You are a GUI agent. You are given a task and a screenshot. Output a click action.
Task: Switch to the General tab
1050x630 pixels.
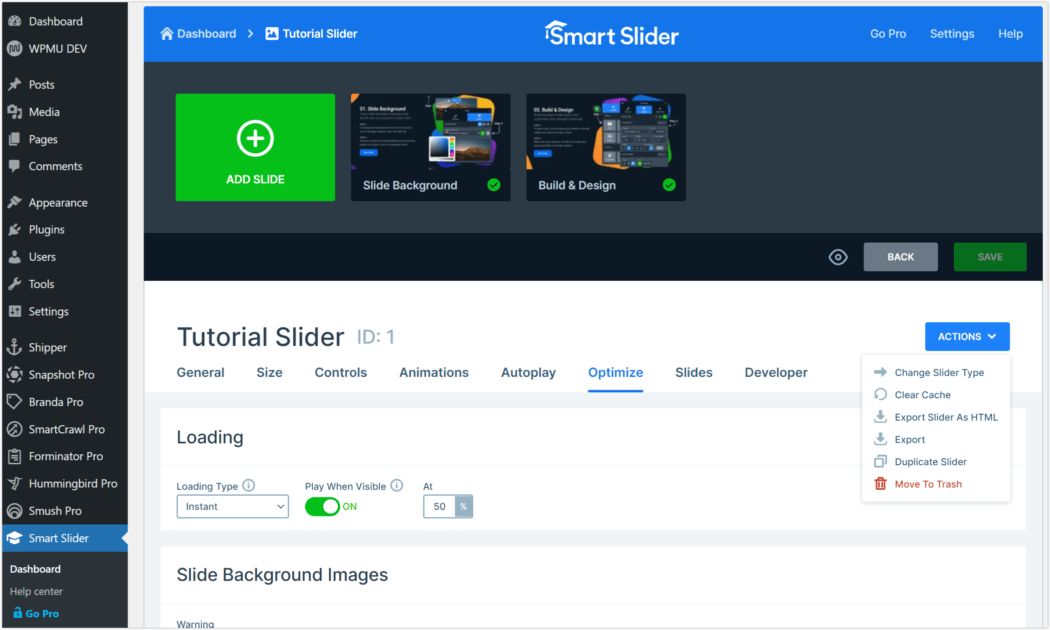click(x=200, y=373)
